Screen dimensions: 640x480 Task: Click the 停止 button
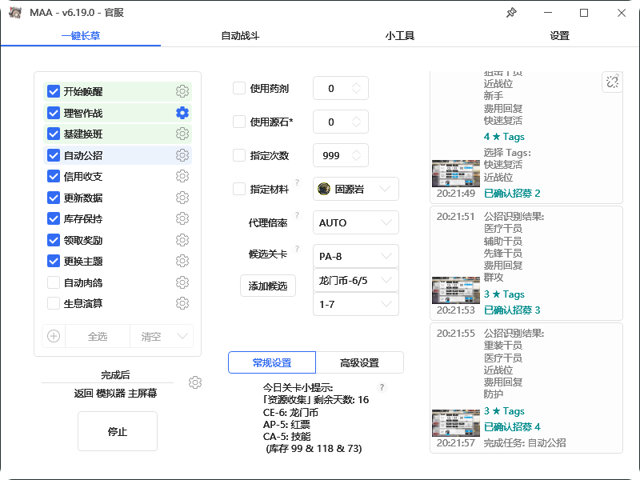(118, 431)
